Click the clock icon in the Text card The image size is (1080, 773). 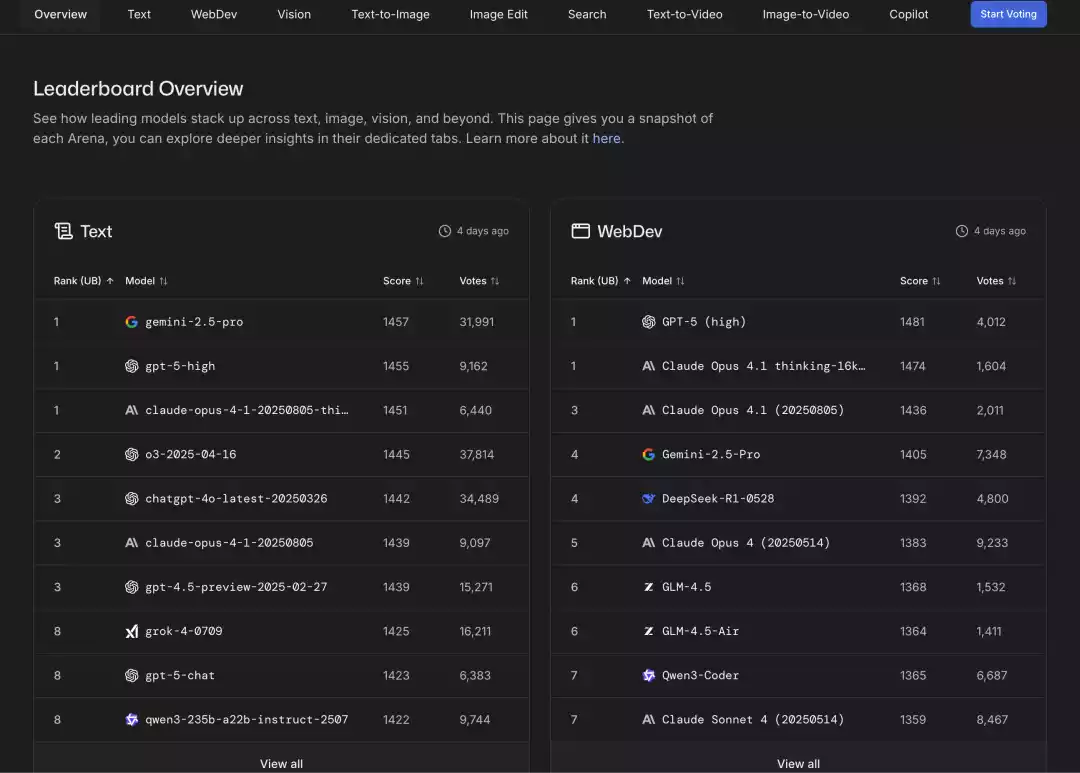point(445,231)
